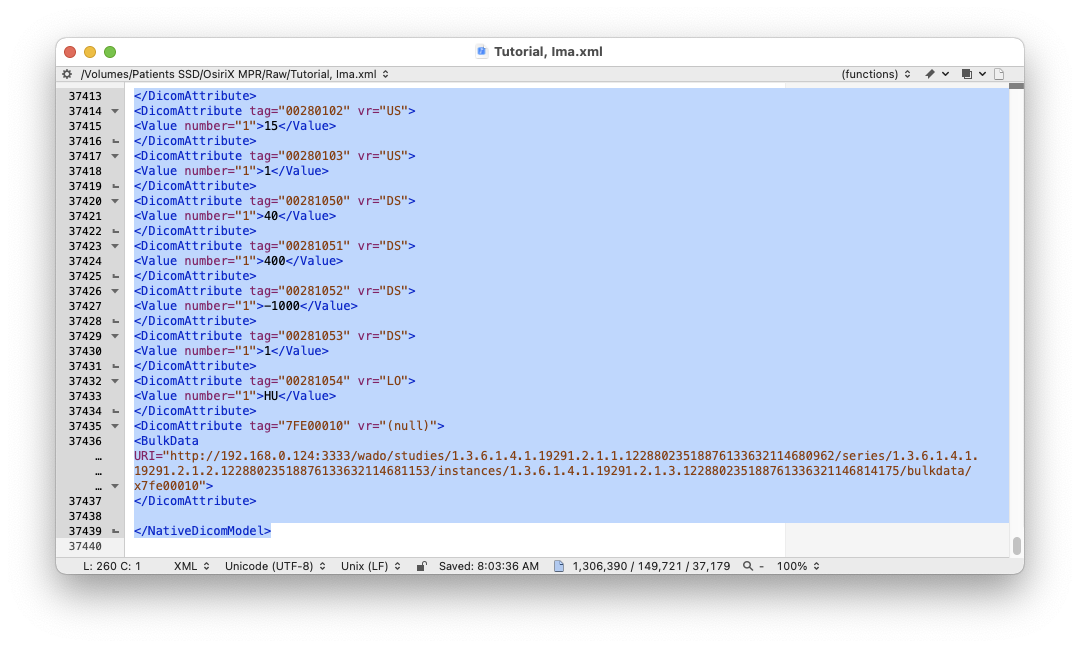Open the (functions) popup menu
The height and width of the screenshot is (648, 1080).
coord(876,74)
